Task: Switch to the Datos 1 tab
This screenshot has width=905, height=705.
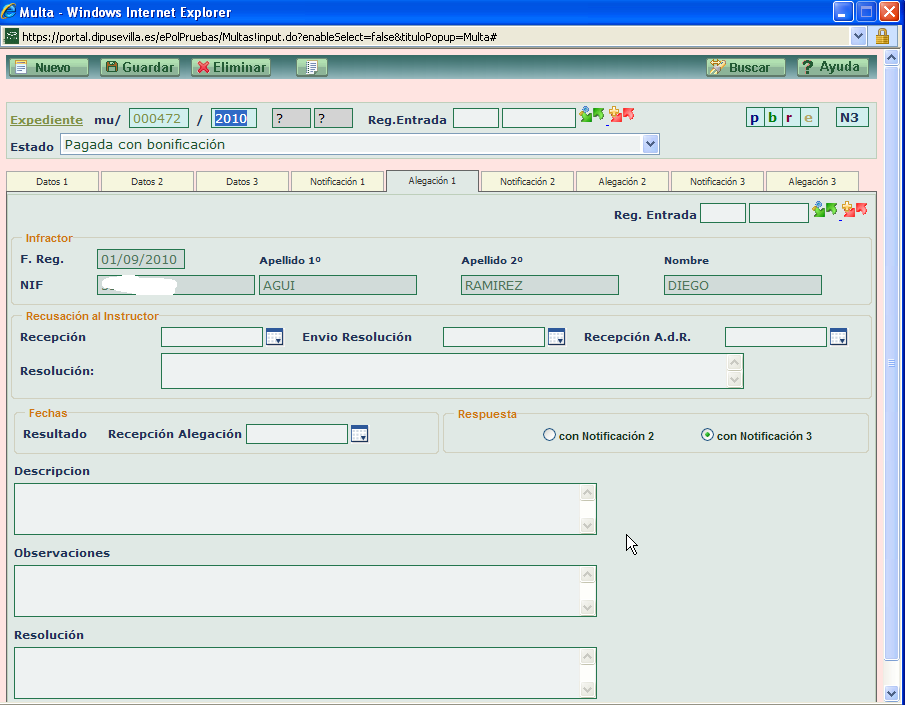Action: tap(52, 182)
